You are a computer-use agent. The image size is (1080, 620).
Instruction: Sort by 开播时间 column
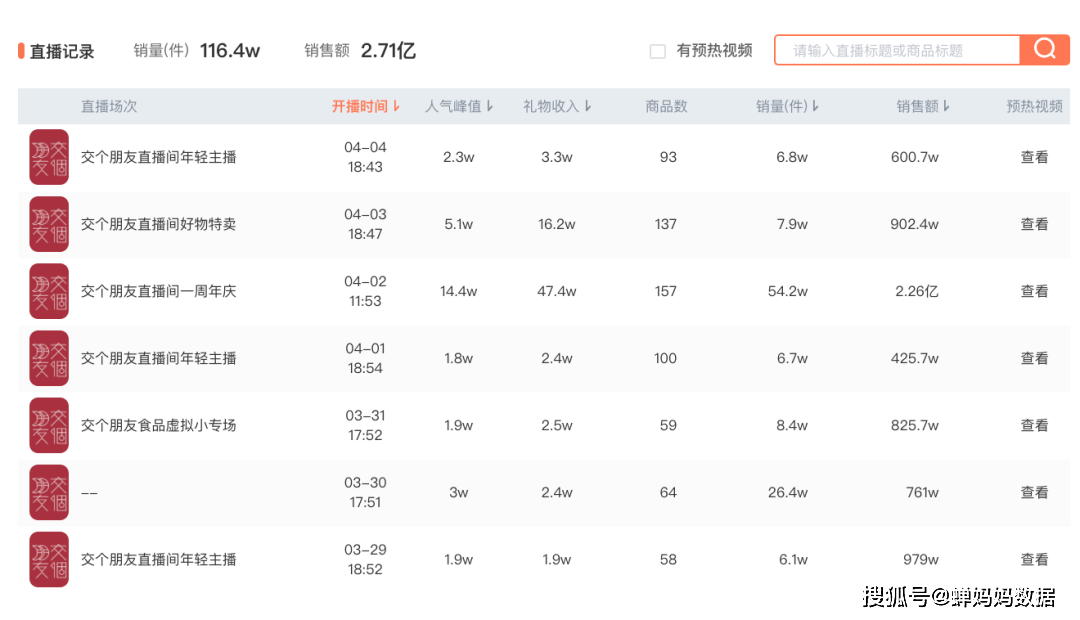(366, 106)
